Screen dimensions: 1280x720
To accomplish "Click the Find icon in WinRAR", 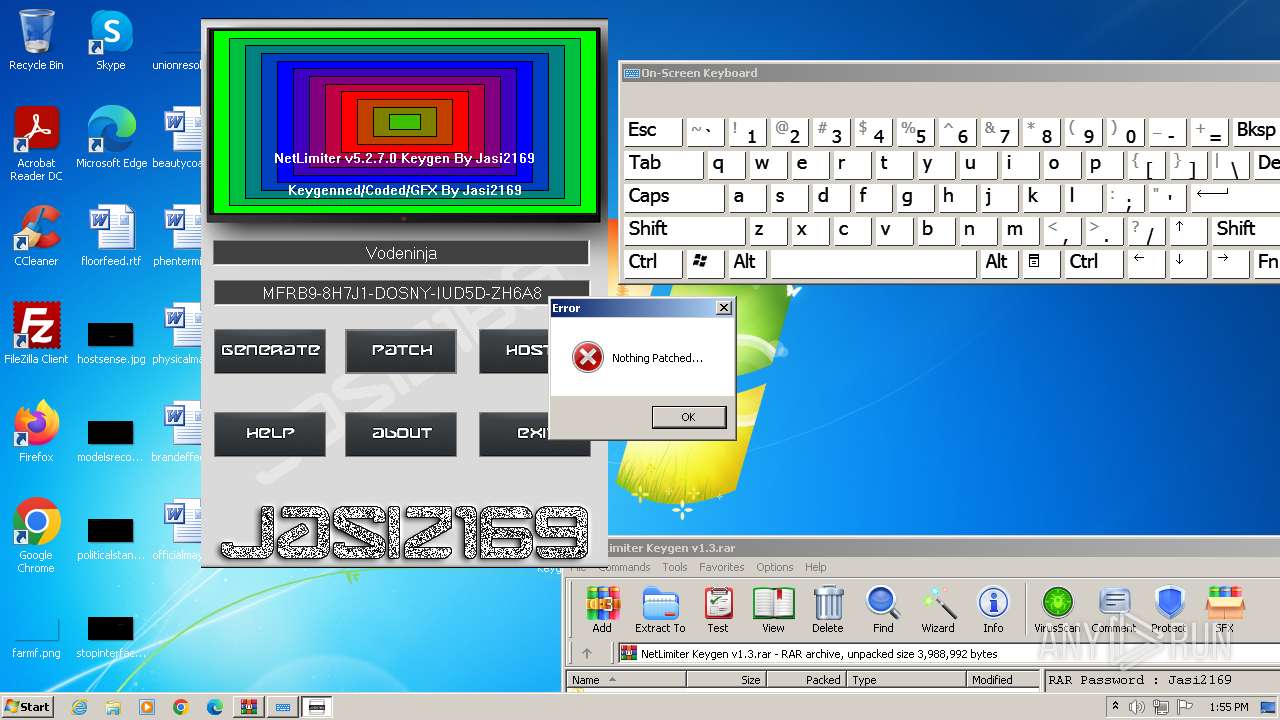I will (883, 609).
